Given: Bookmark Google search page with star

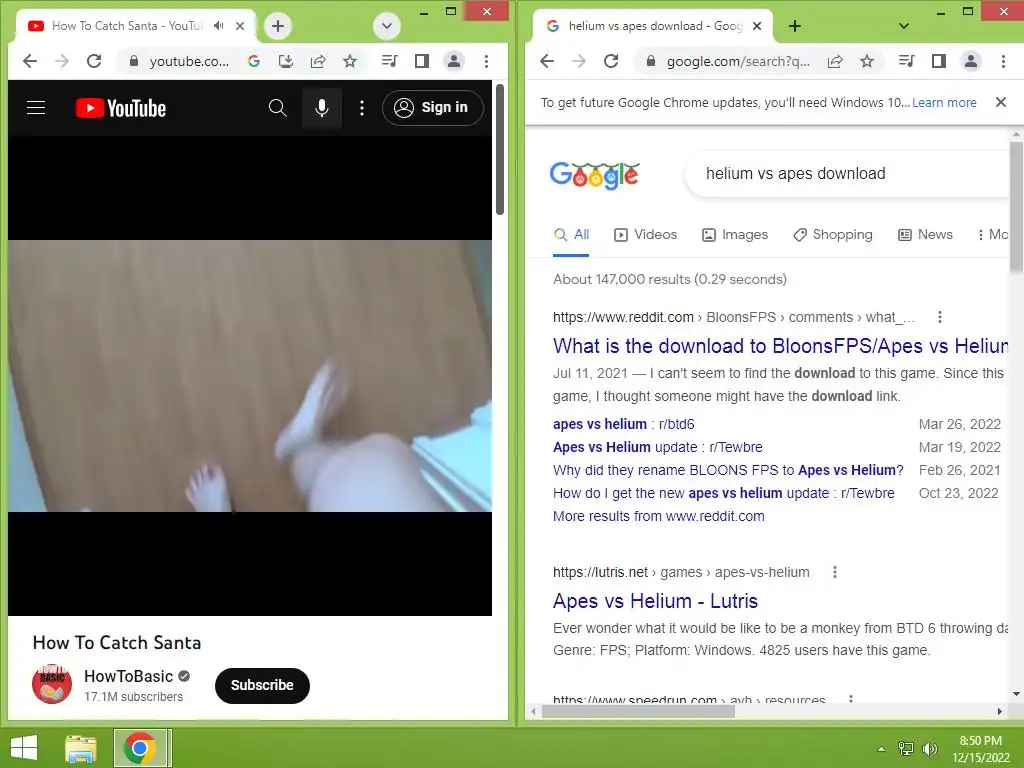Looking at the screenshot, I should [867, 61].
